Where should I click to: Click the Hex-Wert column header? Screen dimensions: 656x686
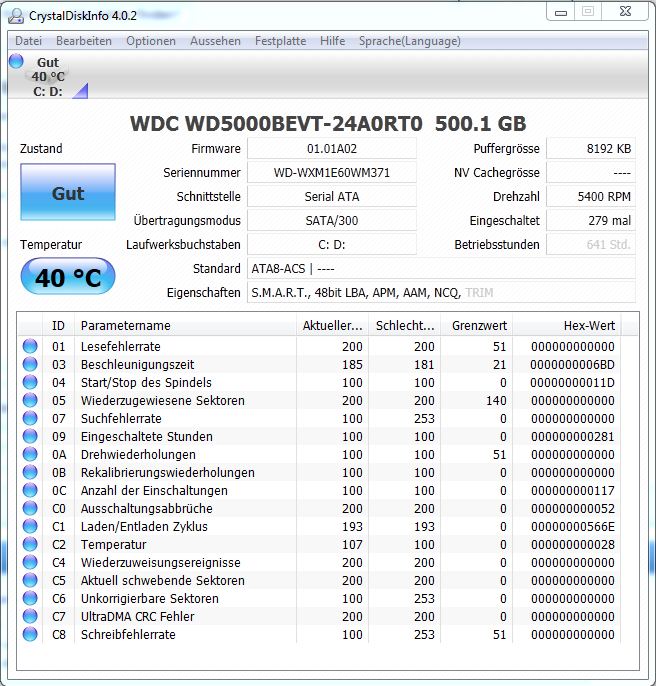click(567, 326)
